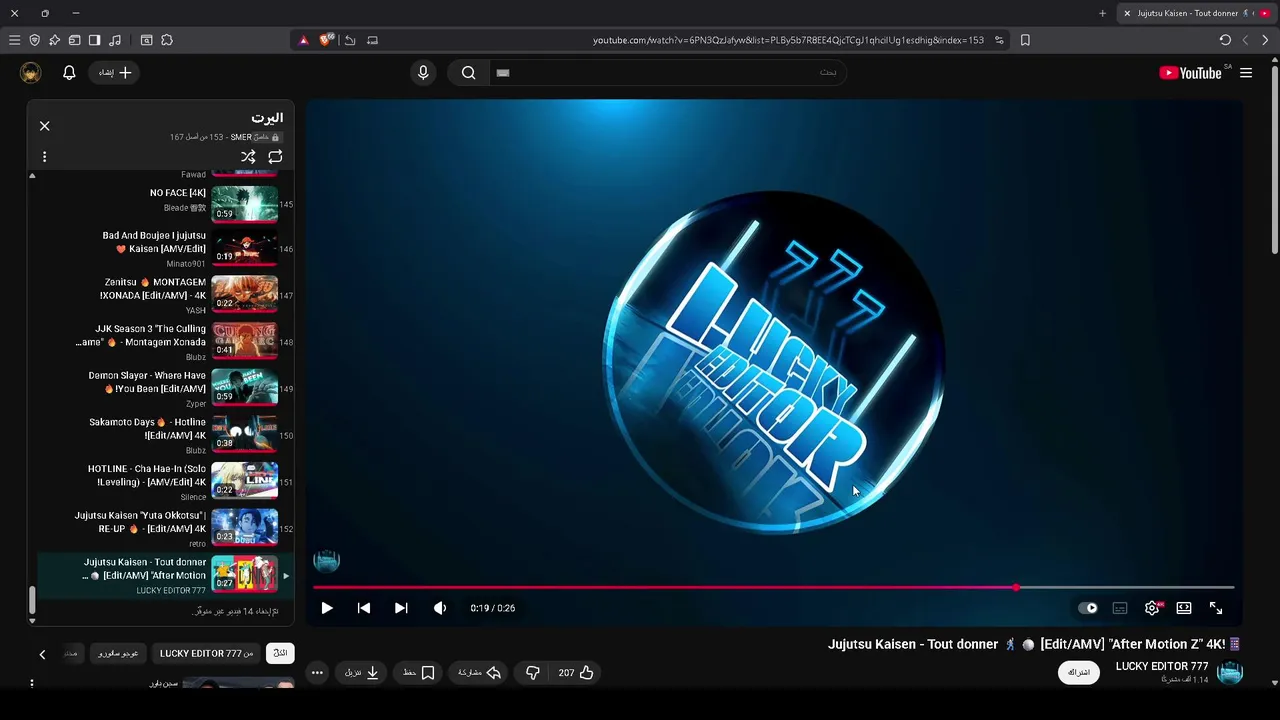Viewport: 1280px width, 720px height.
Task: Open Yuta Okkotsu RE-UP playlist item
Action: [165, 529]
